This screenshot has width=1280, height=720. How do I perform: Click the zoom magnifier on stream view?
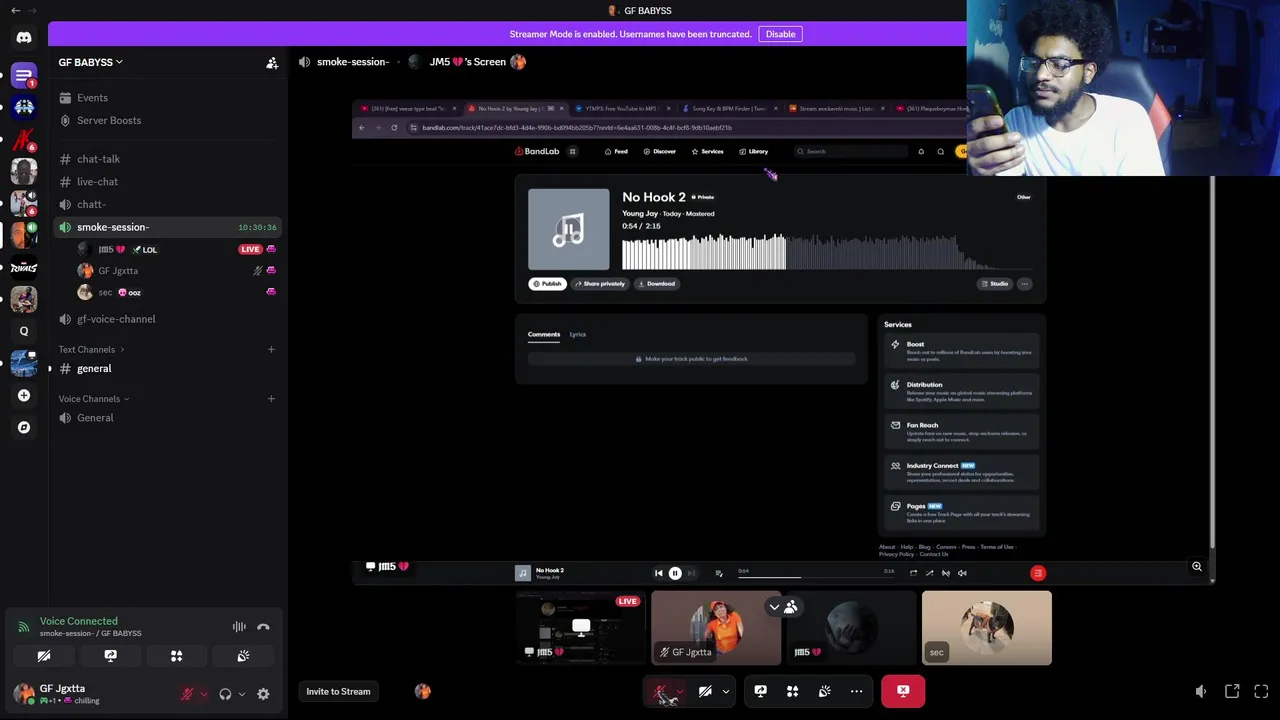[x=1196, y=567]
